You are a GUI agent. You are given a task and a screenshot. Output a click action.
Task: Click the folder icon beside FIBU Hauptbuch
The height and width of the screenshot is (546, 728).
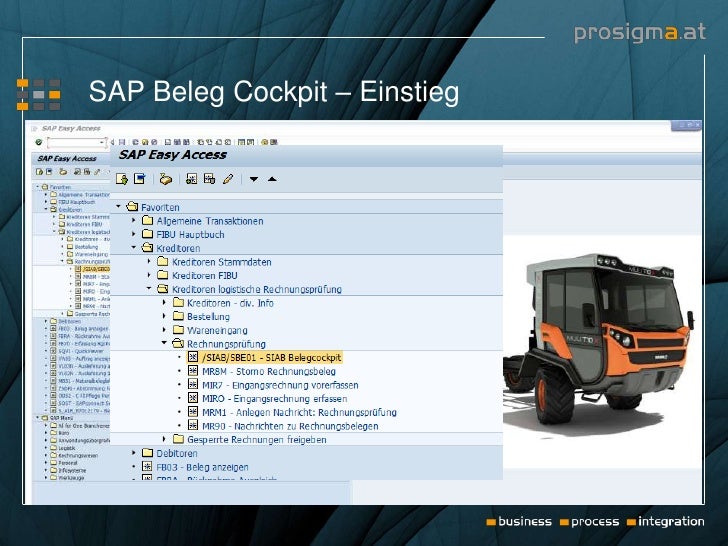[148, 234]
